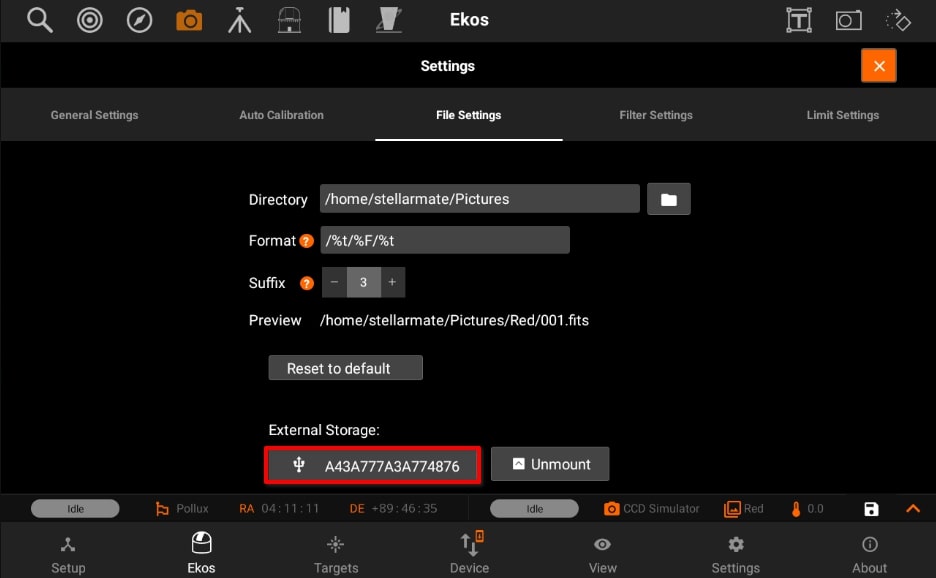Click the Suffix value field showing 3
This screenshot has height=578, width=936.
[363, 282]
